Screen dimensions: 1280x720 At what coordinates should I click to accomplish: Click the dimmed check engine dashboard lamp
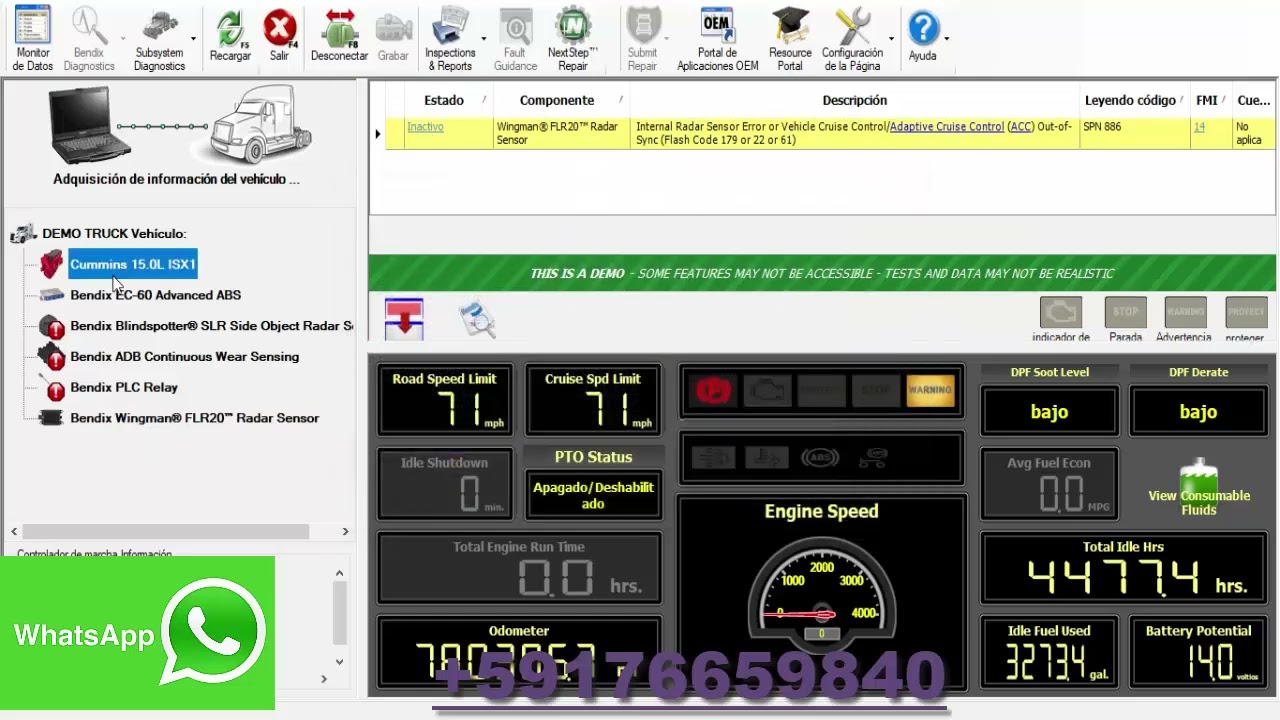pyautogui.click(x=767, y=391)
